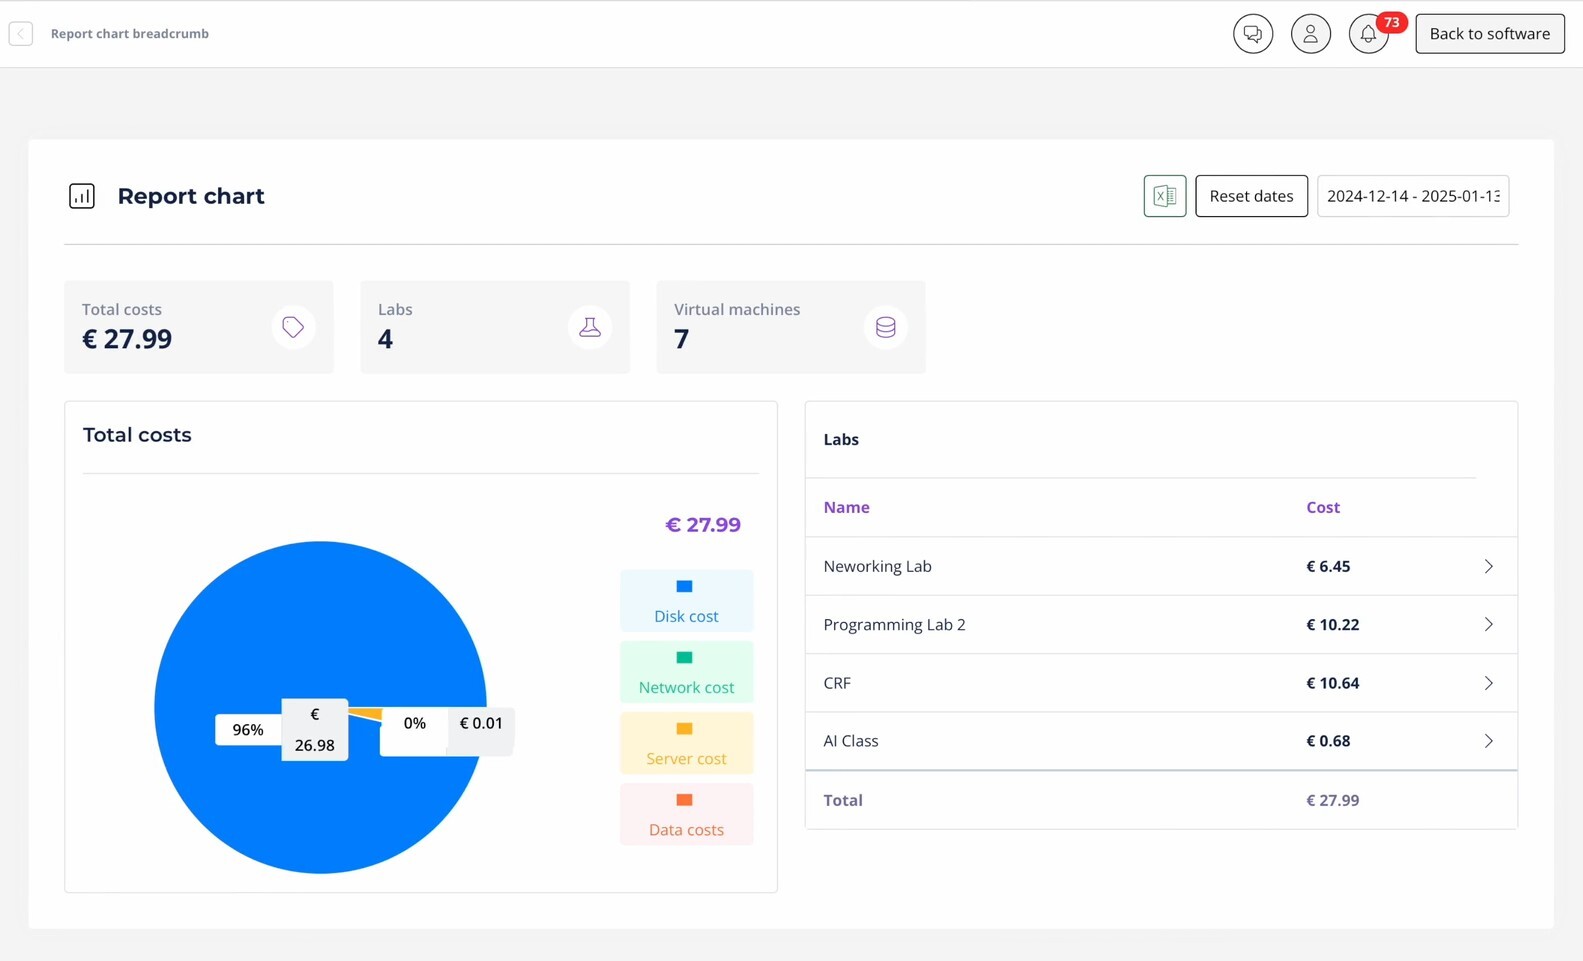Viewport: 1583px width, 961px height.
Task: Open the notifications bell with 73 badge
Action: [x=1368, y=34]
